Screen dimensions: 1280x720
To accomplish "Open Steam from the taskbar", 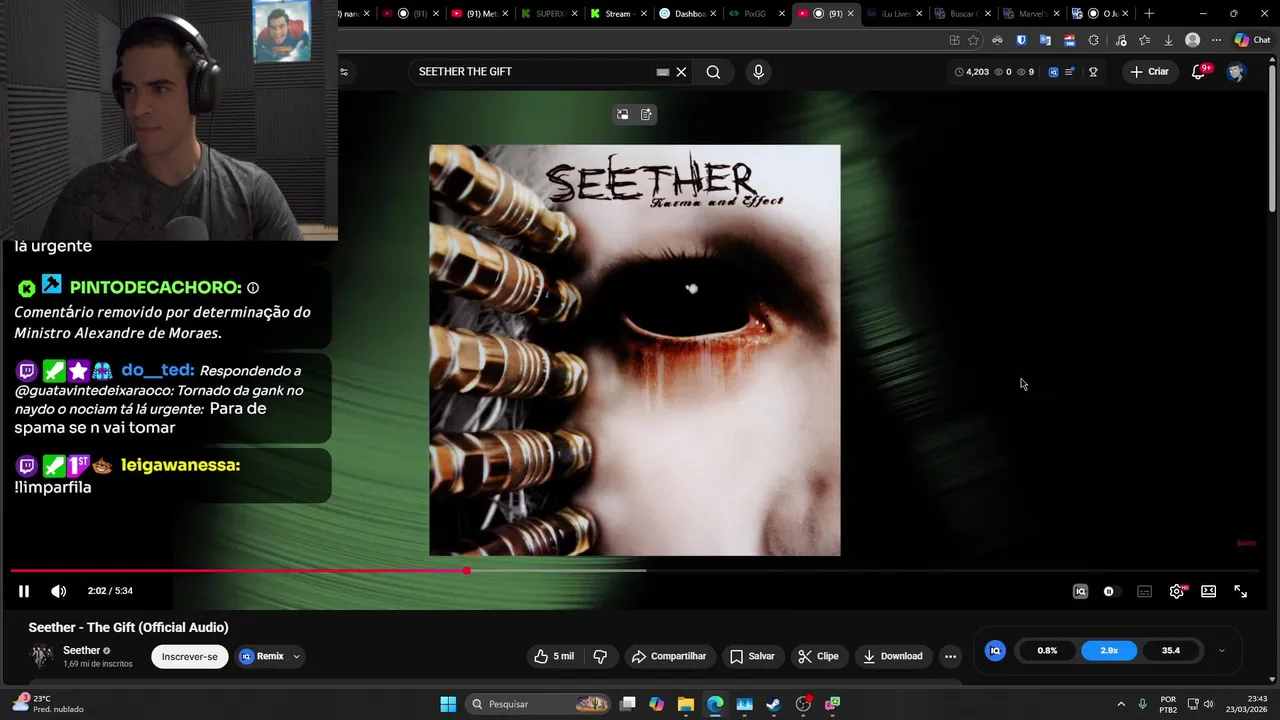I will pos(773,704).
